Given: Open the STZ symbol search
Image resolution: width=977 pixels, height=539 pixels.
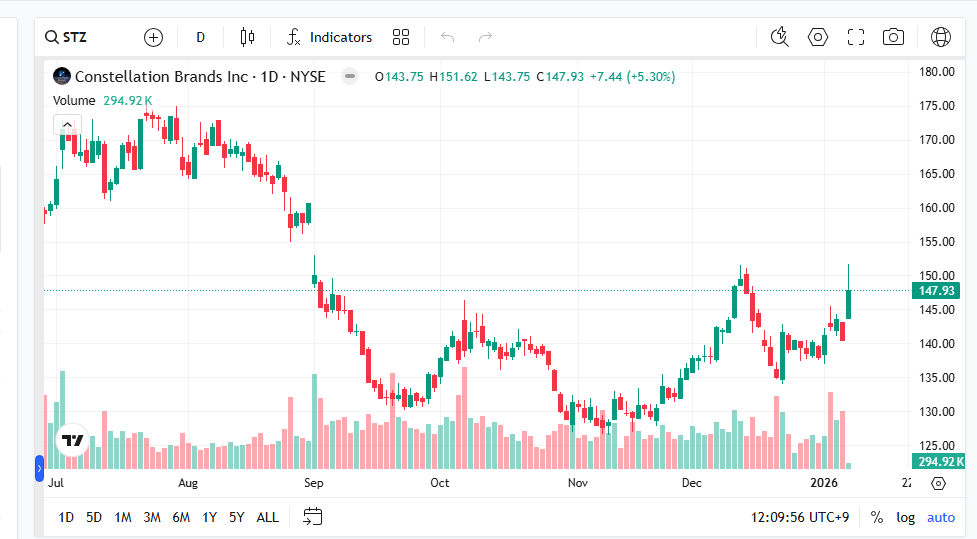Looking at the screenshot, I should coord(66,37).
